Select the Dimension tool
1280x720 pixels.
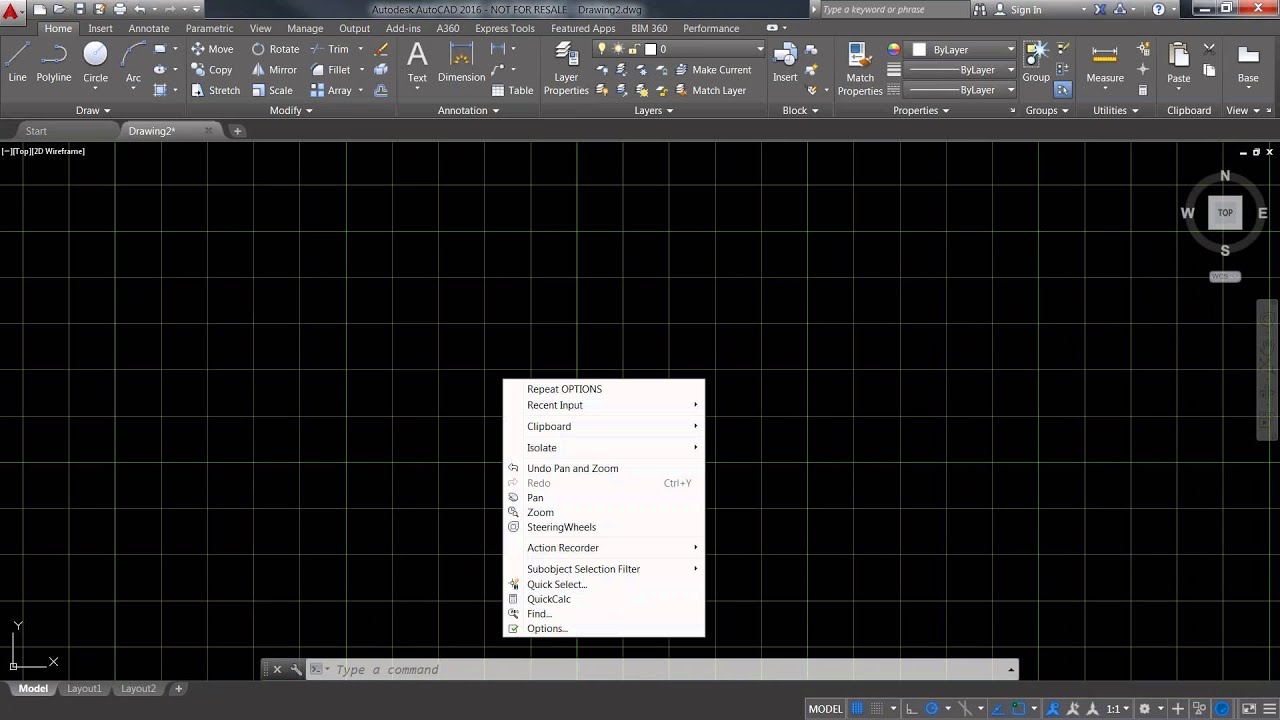tap(461, 62)
